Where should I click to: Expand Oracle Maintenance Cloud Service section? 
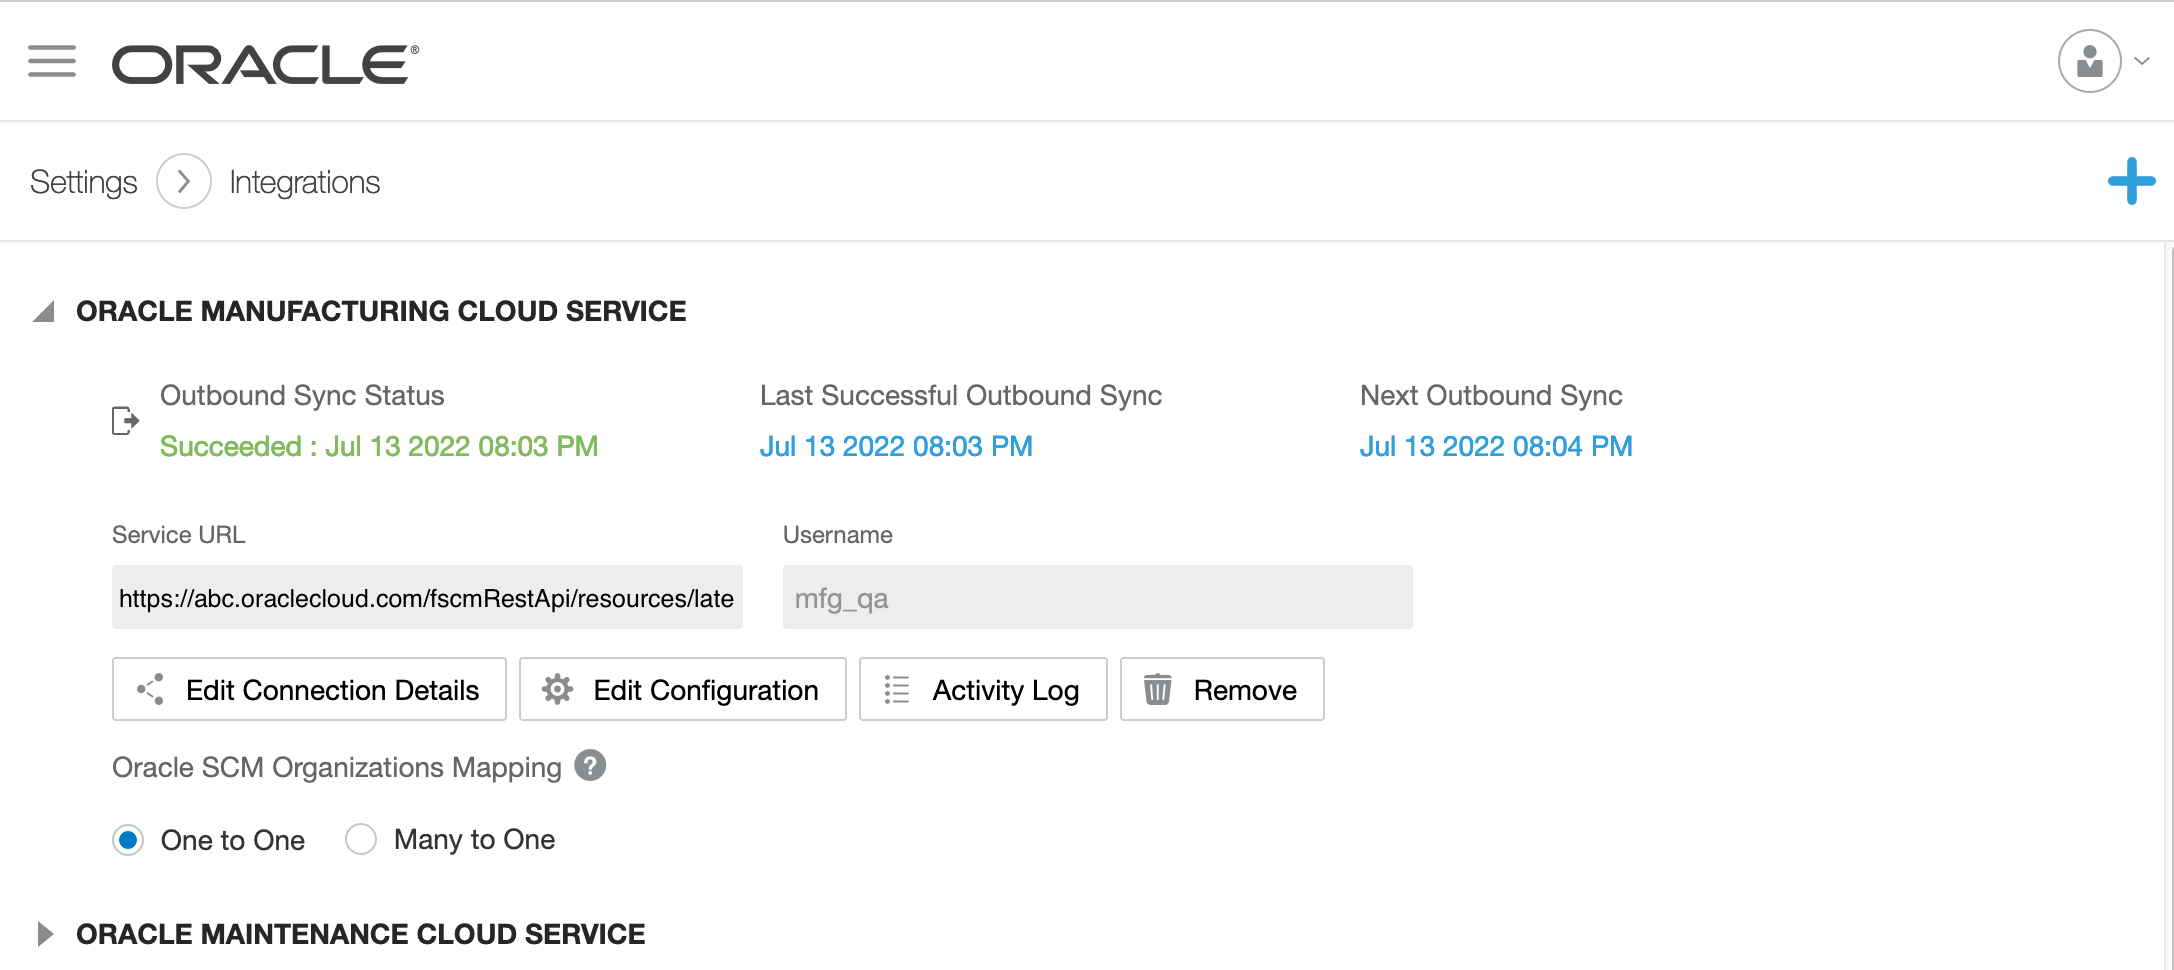click(x=44, y=934)
